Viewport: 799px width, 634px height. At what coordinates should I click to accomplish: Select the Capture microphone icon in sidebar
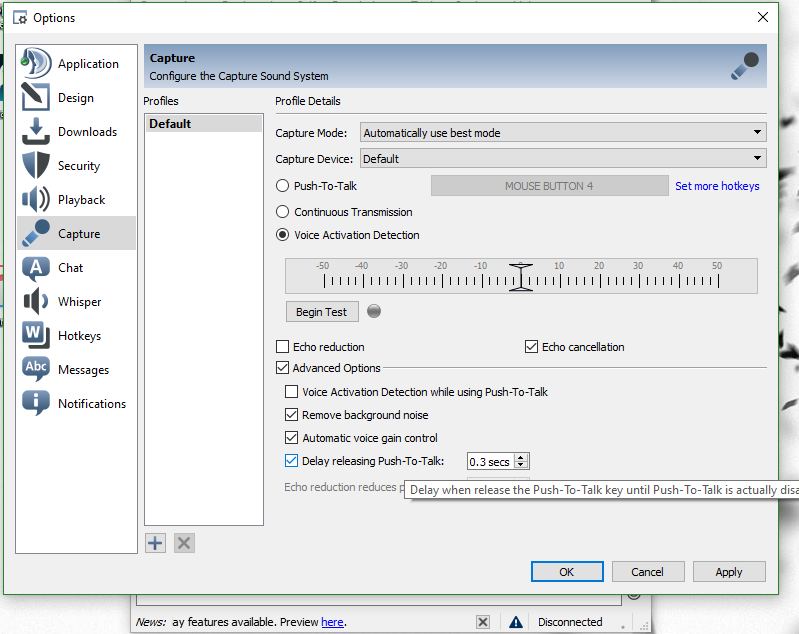[36, 233]
